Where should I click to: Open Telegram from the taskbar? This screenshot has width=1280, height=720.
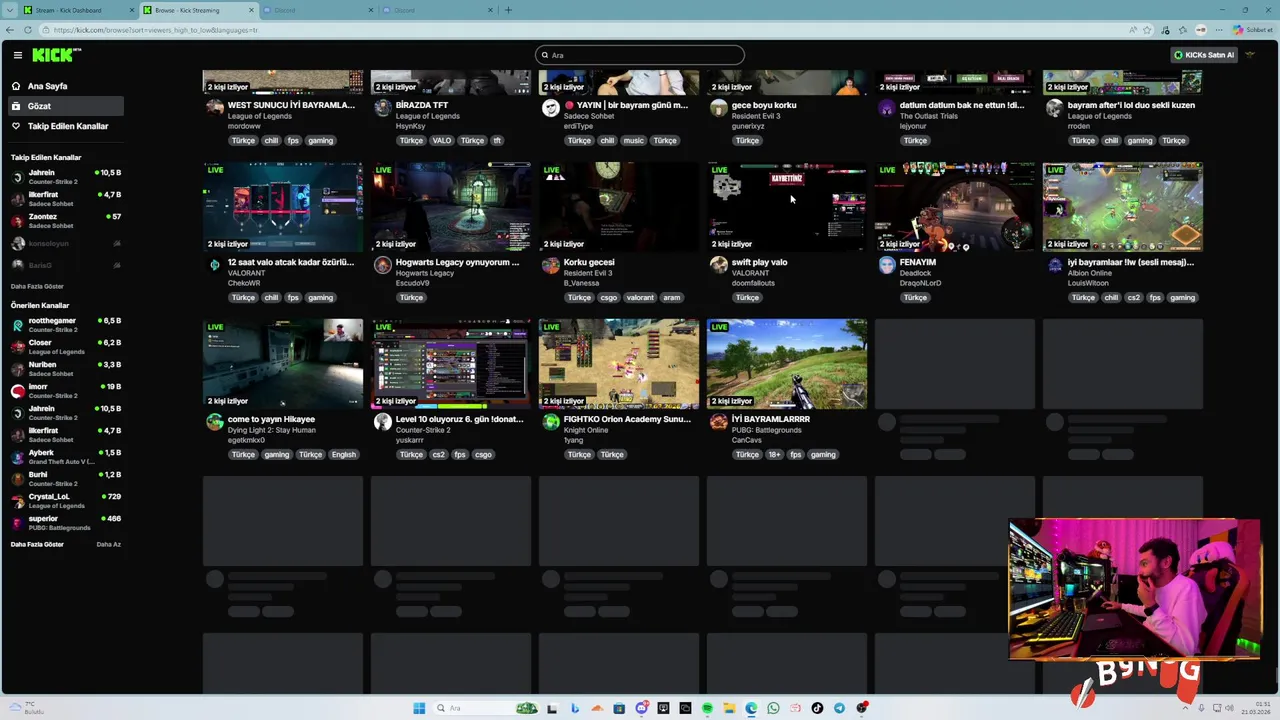pyautogui.click(x=839, y=708)
